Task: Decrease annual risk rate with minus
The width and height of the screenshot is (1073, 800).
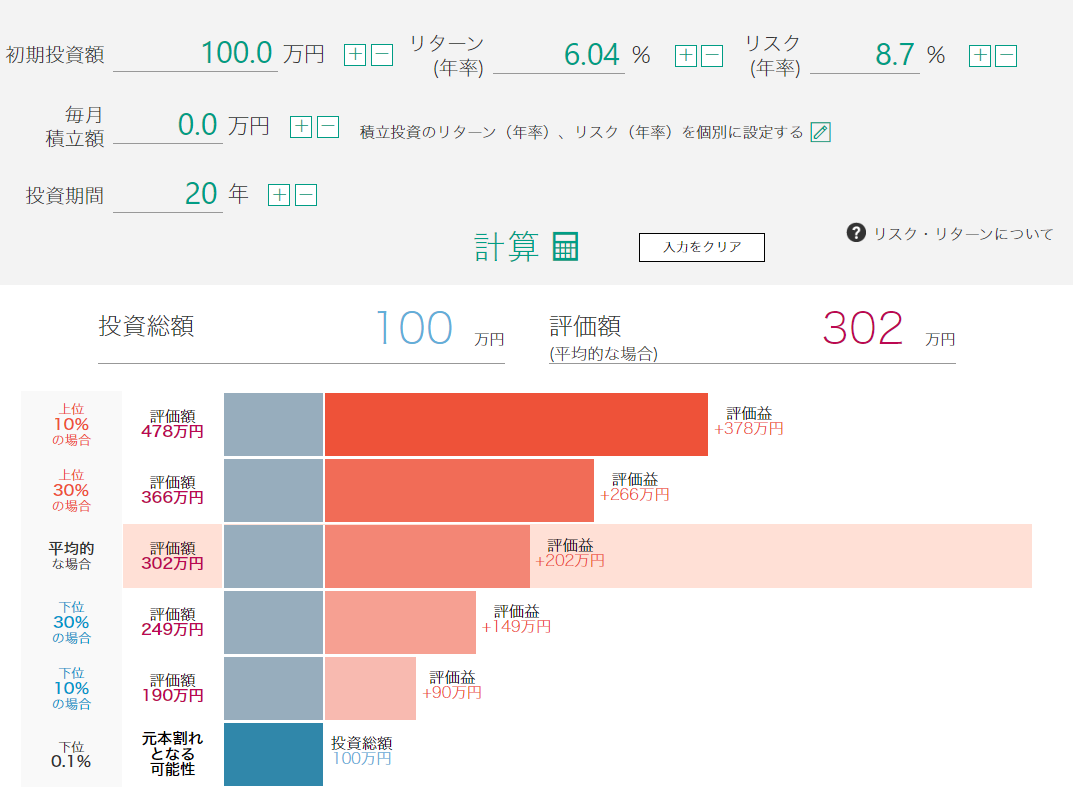Action: 1006,55
